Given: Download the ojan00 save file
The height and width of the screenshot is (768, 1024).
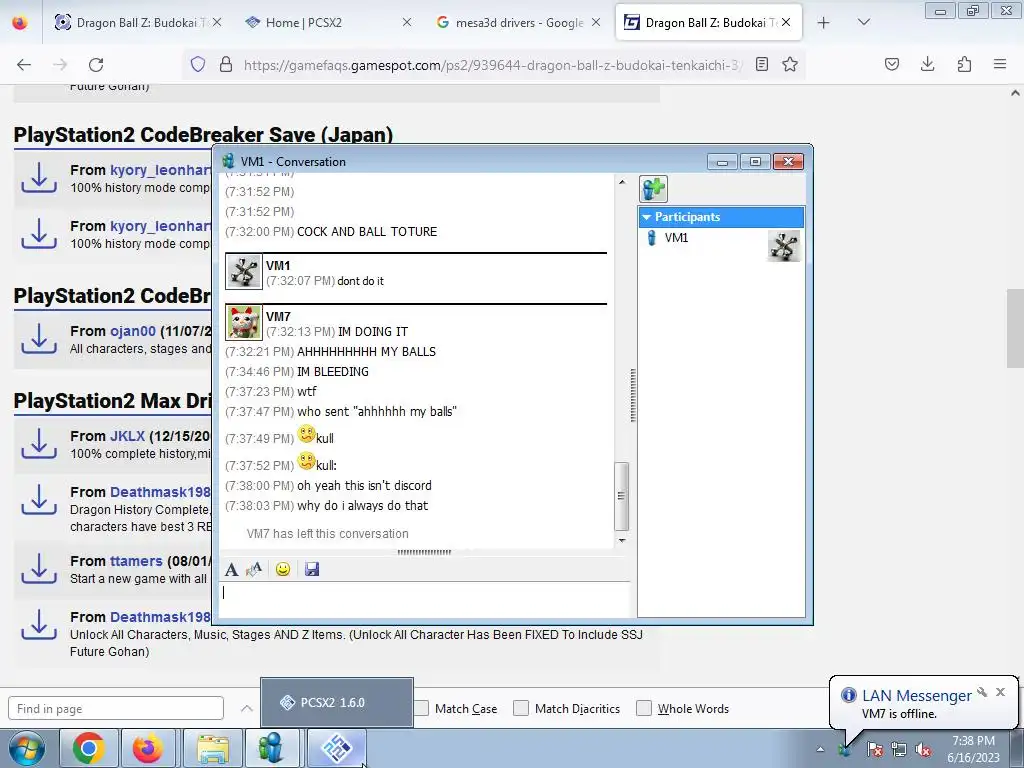Looking at the screenshot, I should (x=39, y=339).
